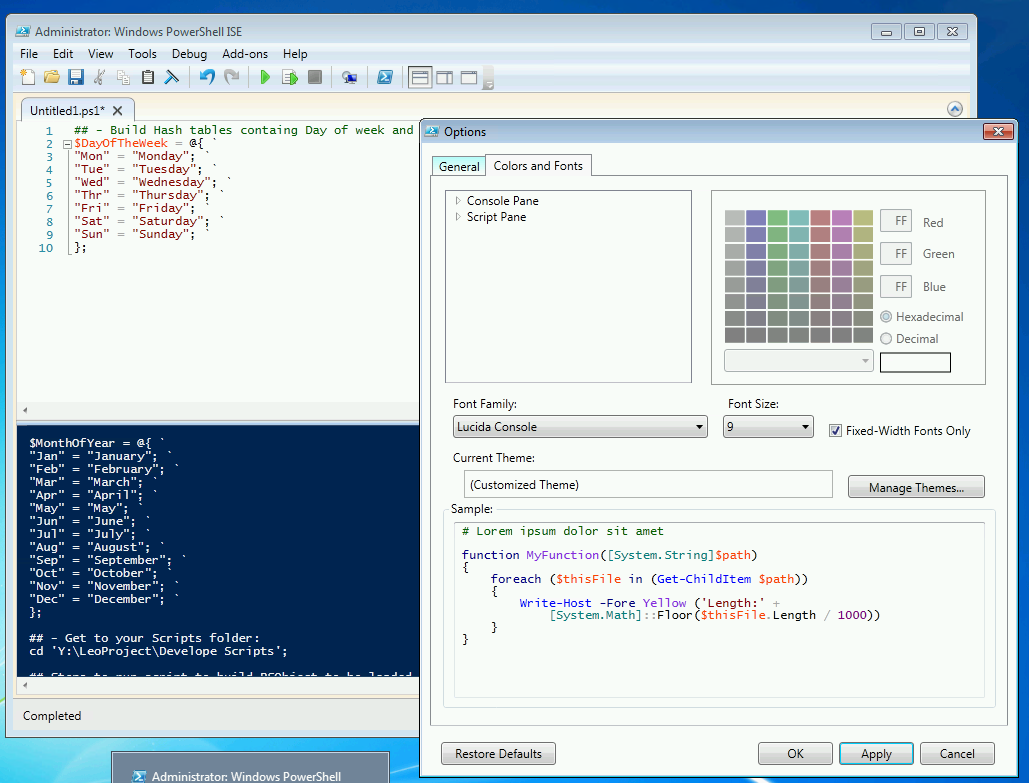Save the script with the floppy disk icon

76,77
